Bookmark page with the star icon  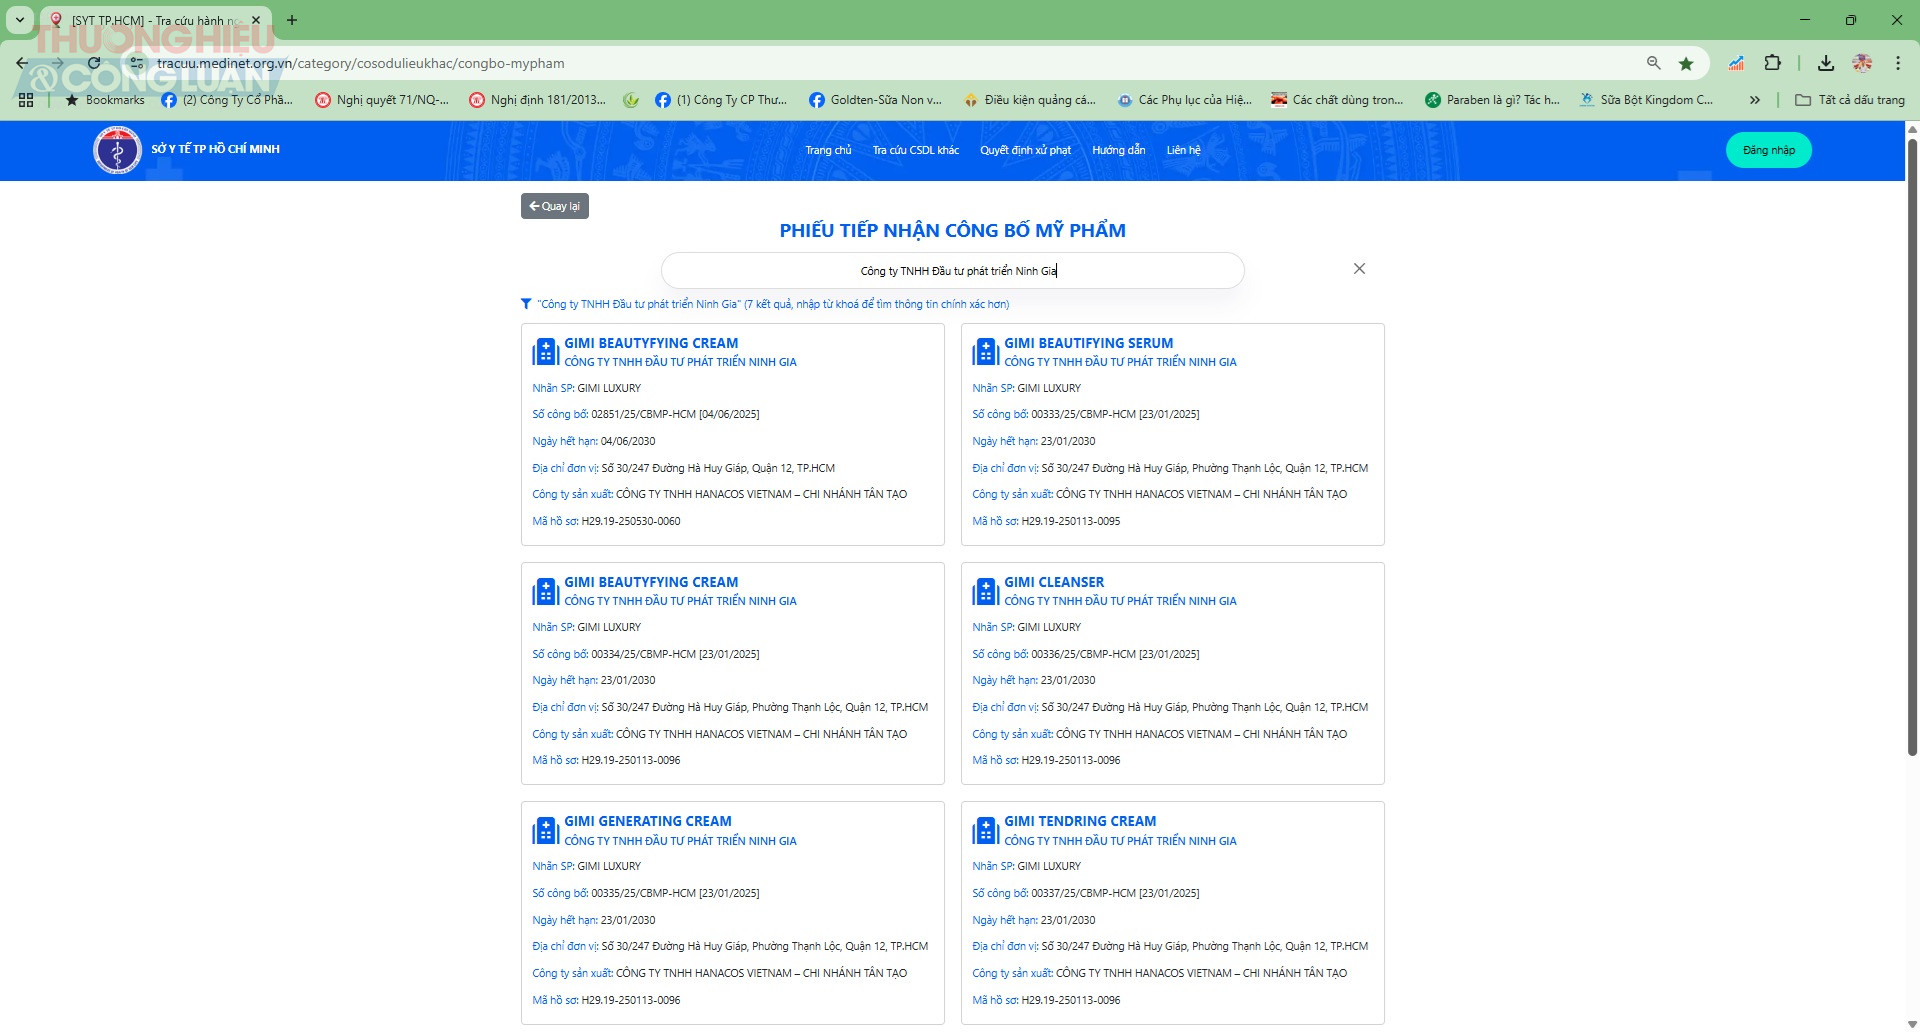pyautogui.click(x=1686, y=63)
